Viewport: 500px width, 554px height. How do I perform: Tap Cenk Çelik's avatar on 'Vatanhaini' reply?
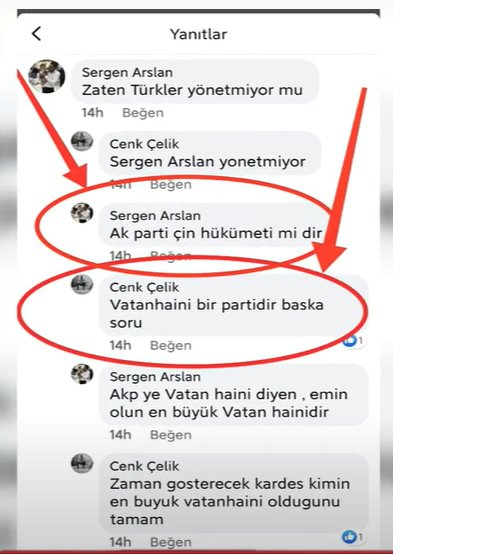coord(82,284)
